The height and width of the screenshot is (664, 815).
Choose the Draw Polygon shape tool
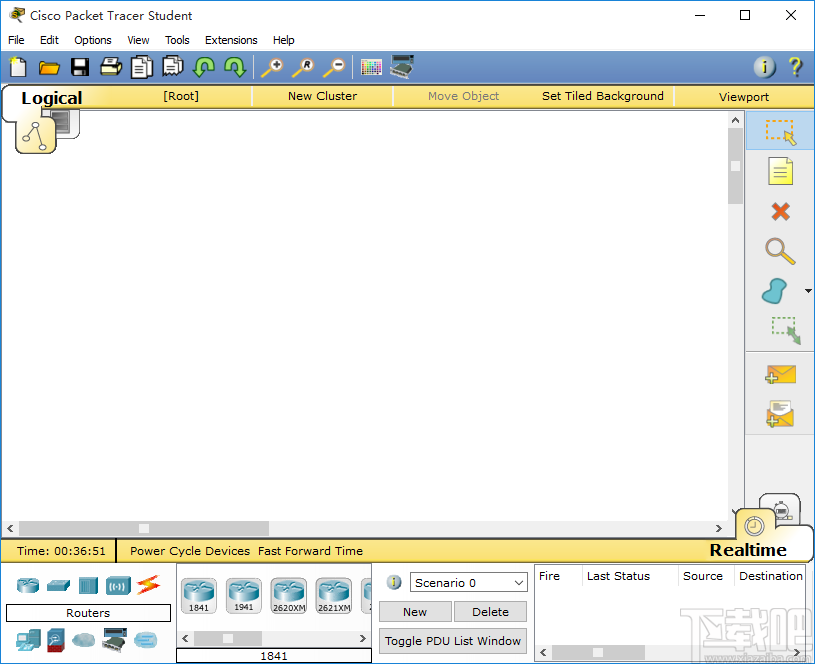(775, 291)
